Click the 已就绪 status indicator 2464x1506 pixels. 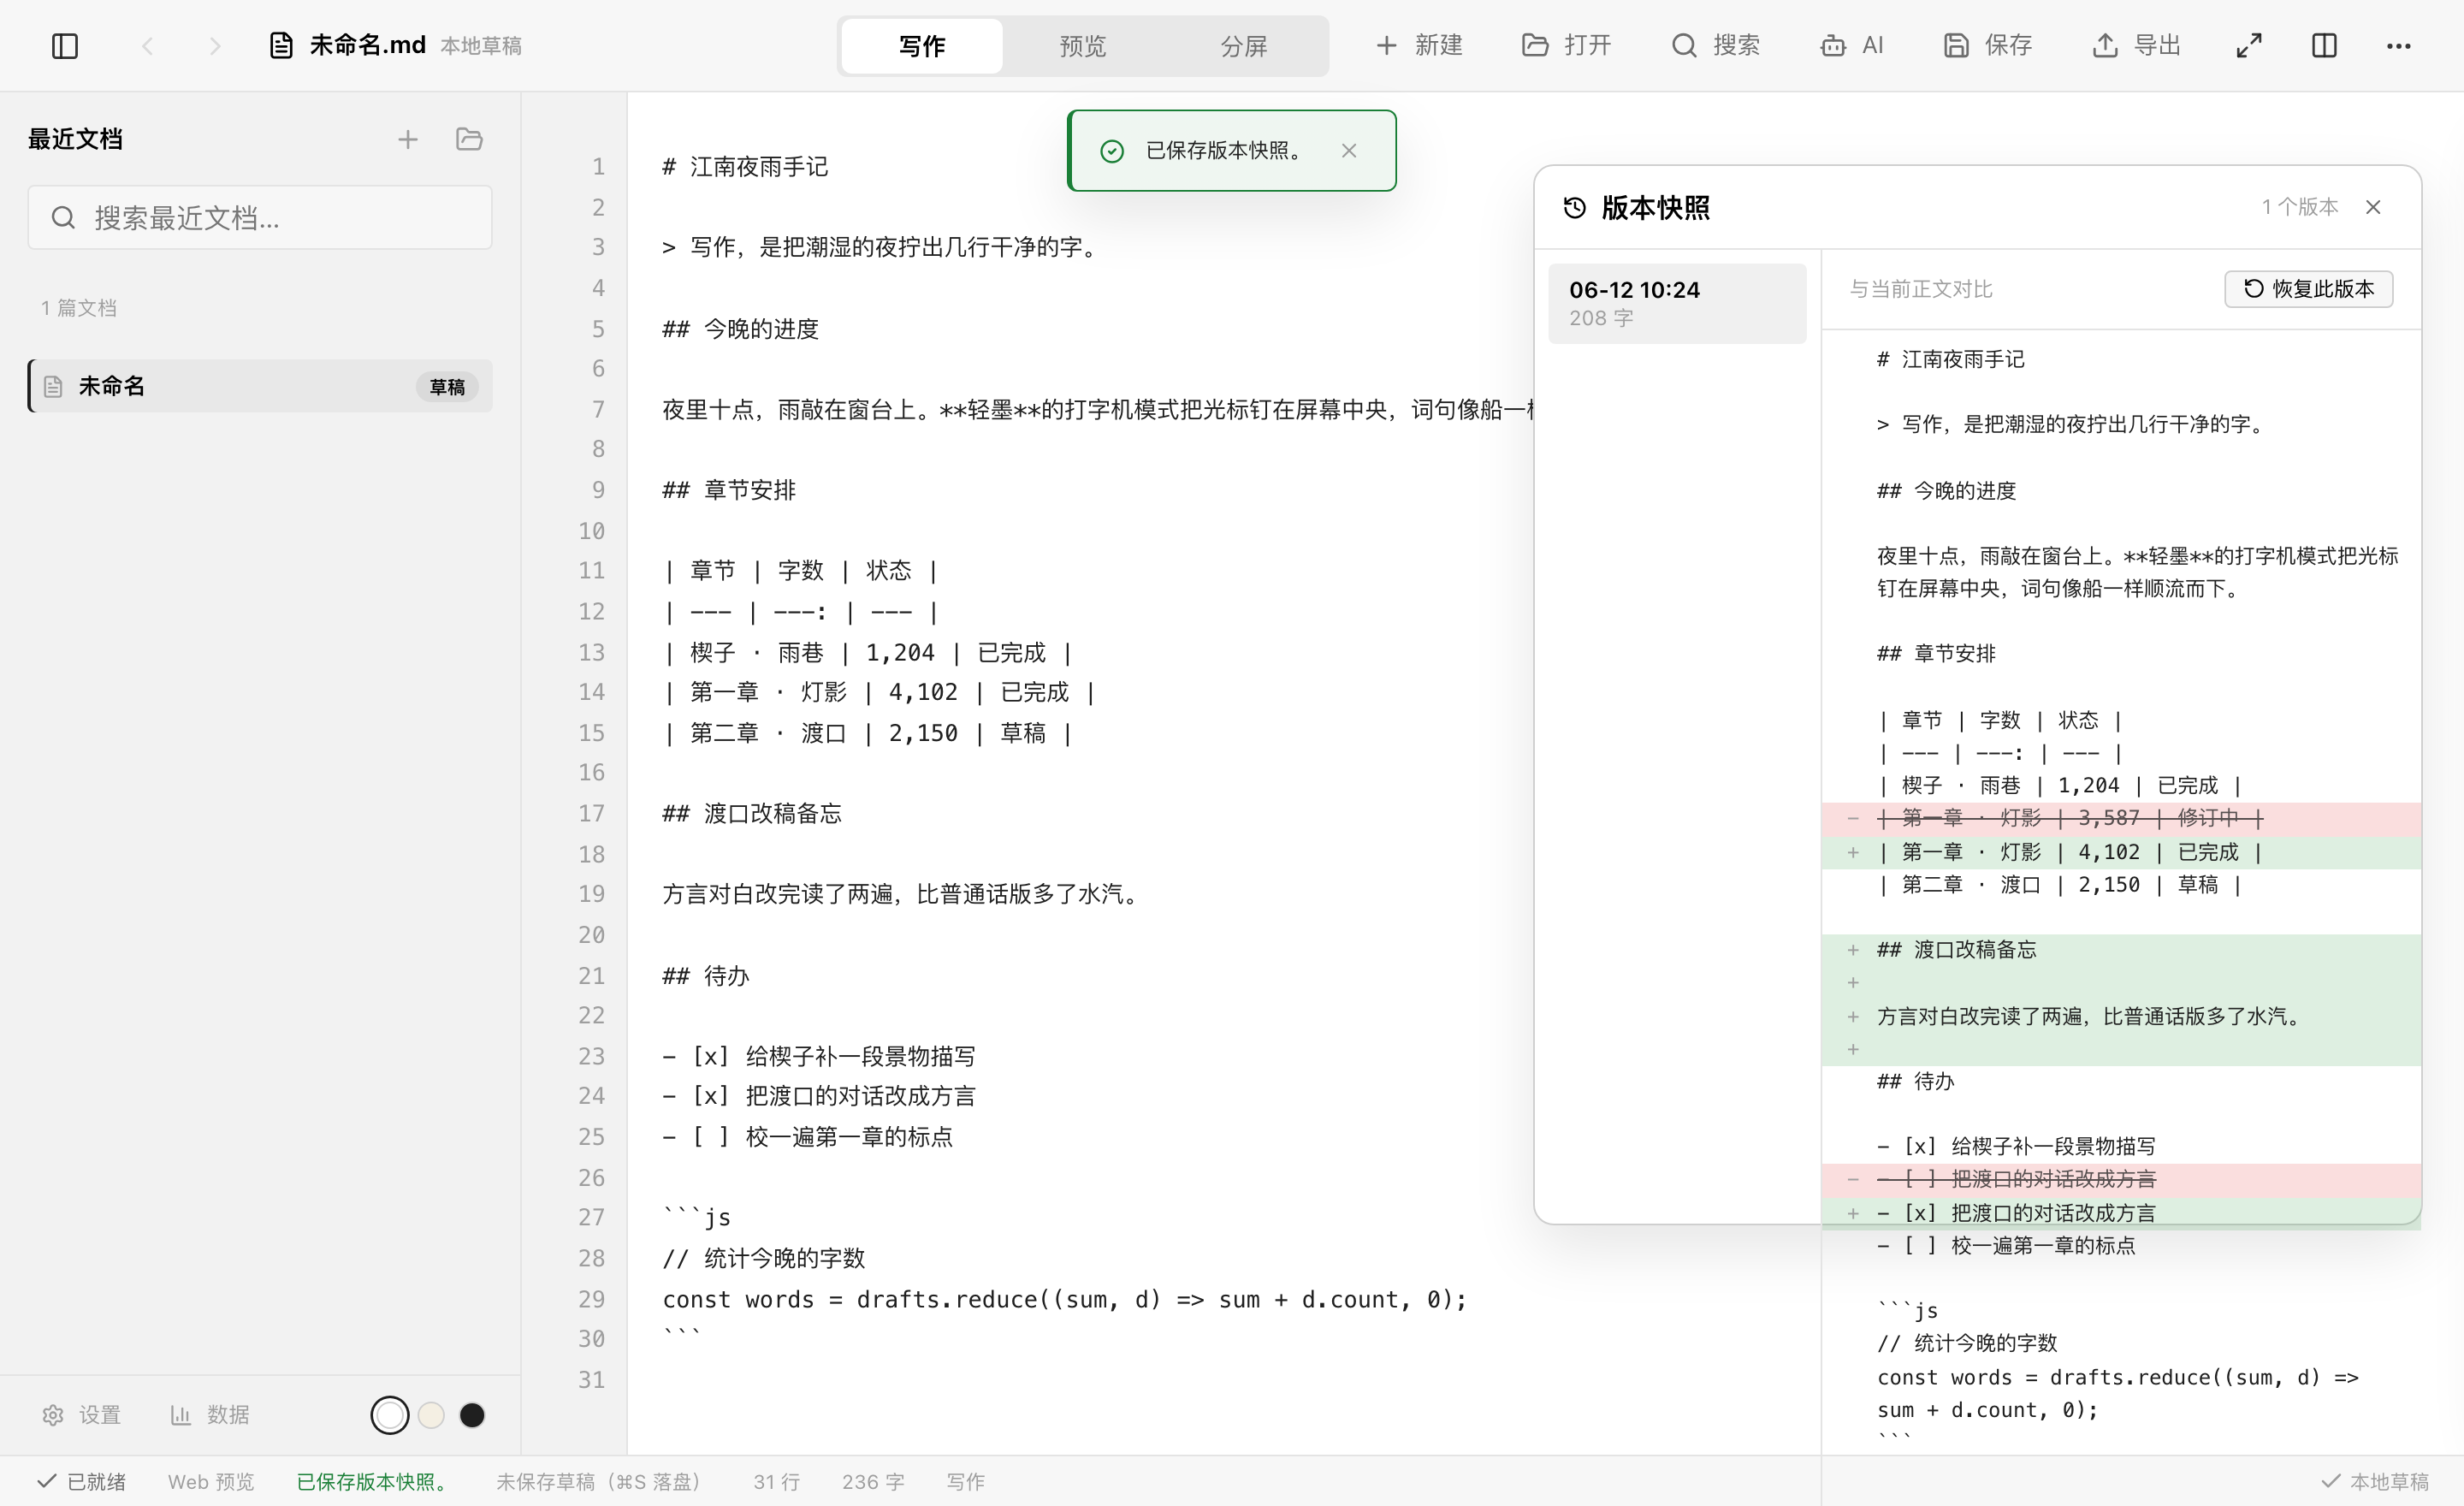[82, 1481]
